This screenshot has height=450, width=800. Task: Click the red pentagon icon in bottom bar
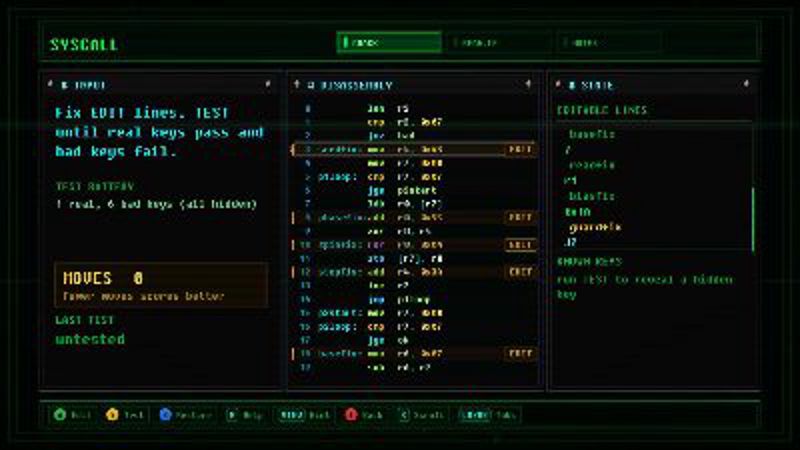click(351, 414)
